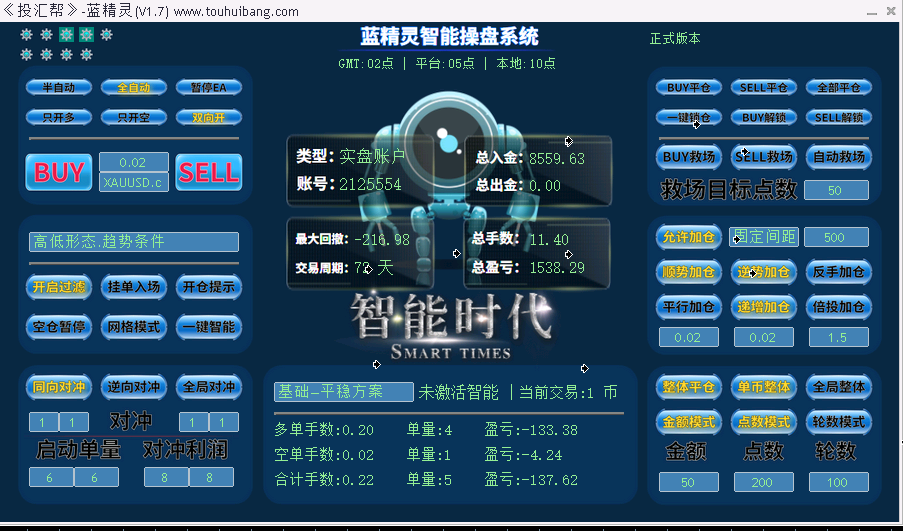Screen dimensions: 903x531
Task: Click 整体平仓 overall close
Action: 689,387
